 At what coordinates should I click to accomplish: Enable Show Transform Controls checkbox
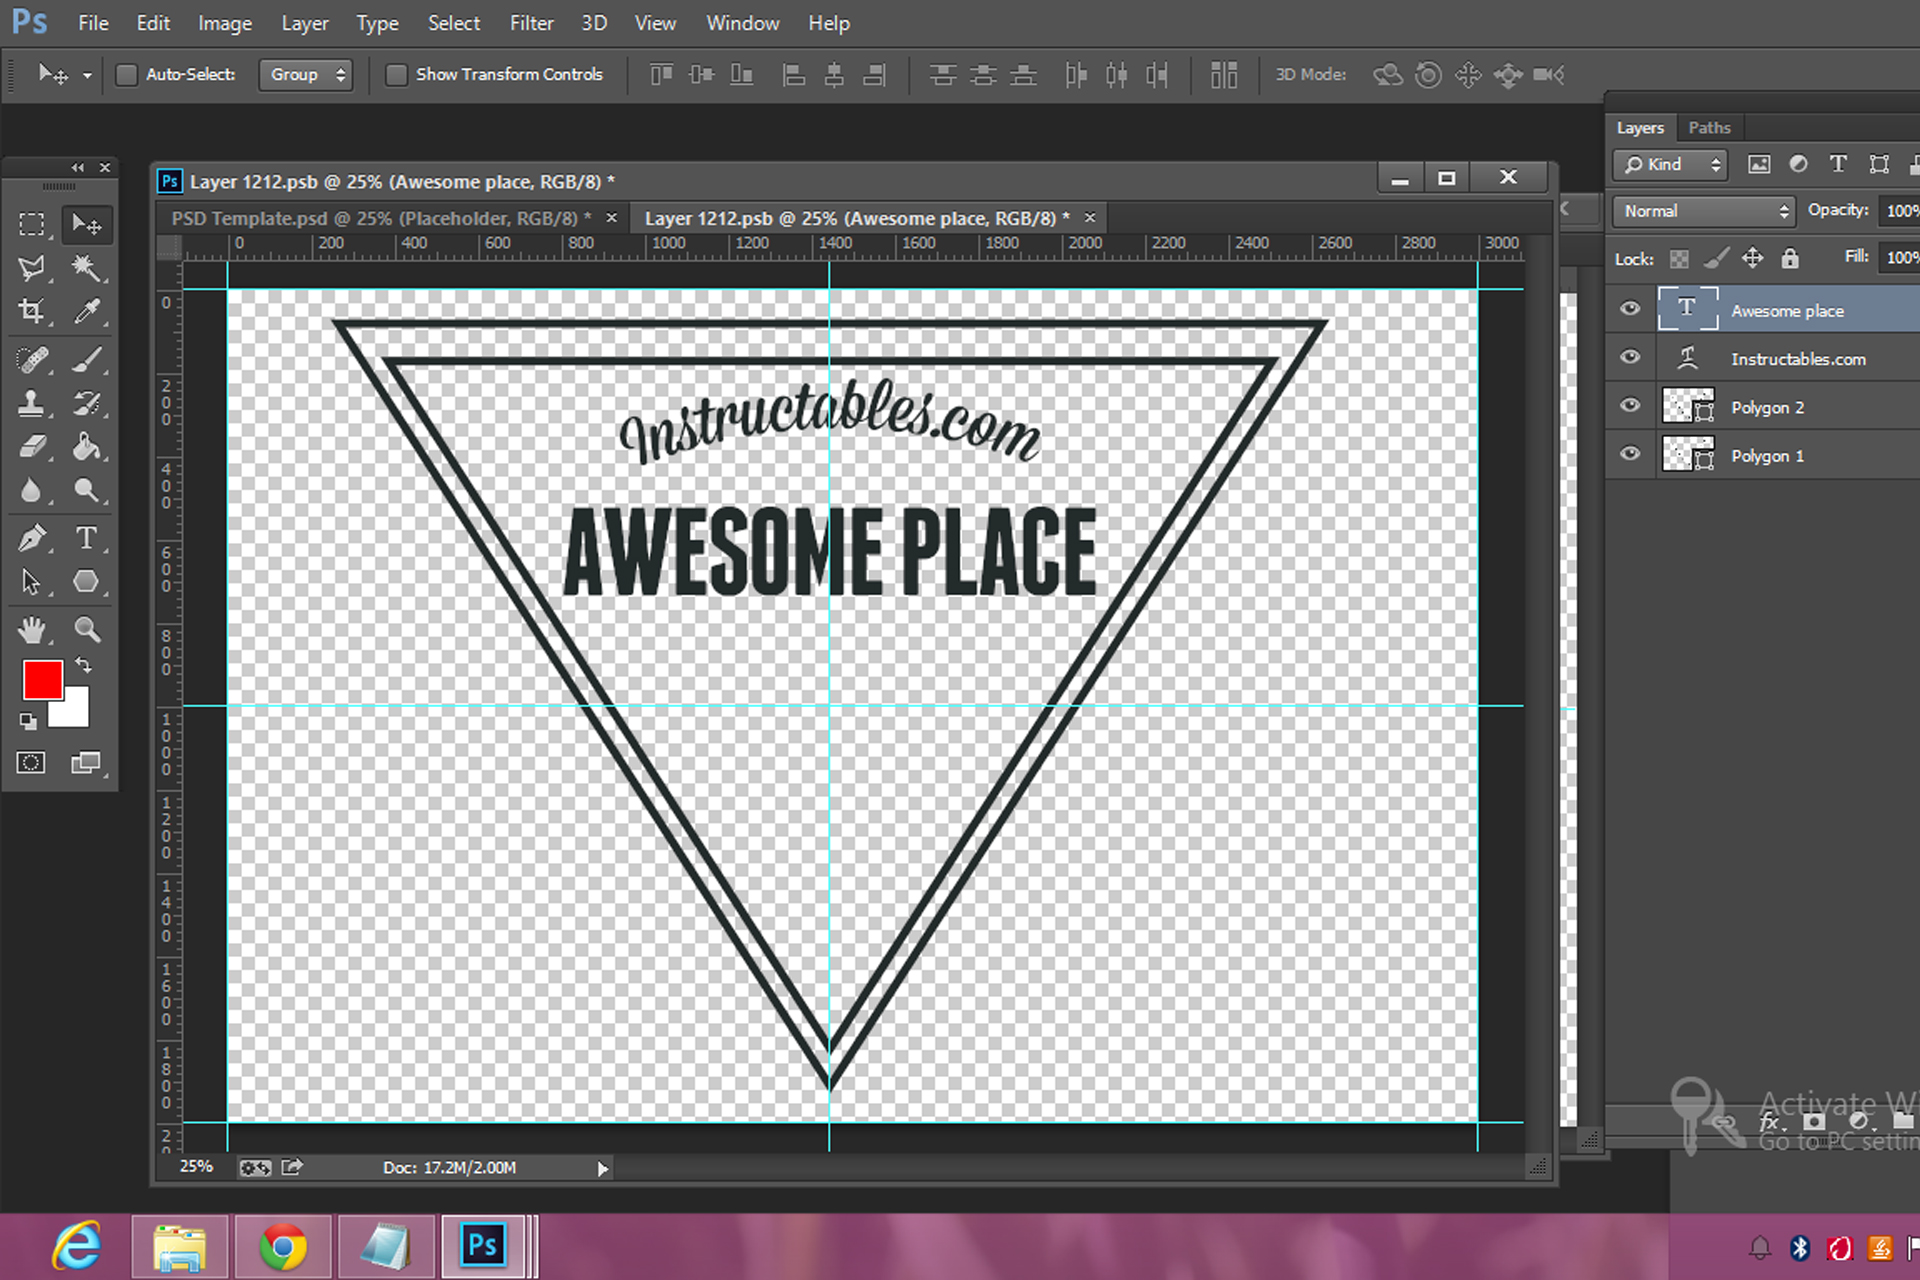tap(397, 75)
